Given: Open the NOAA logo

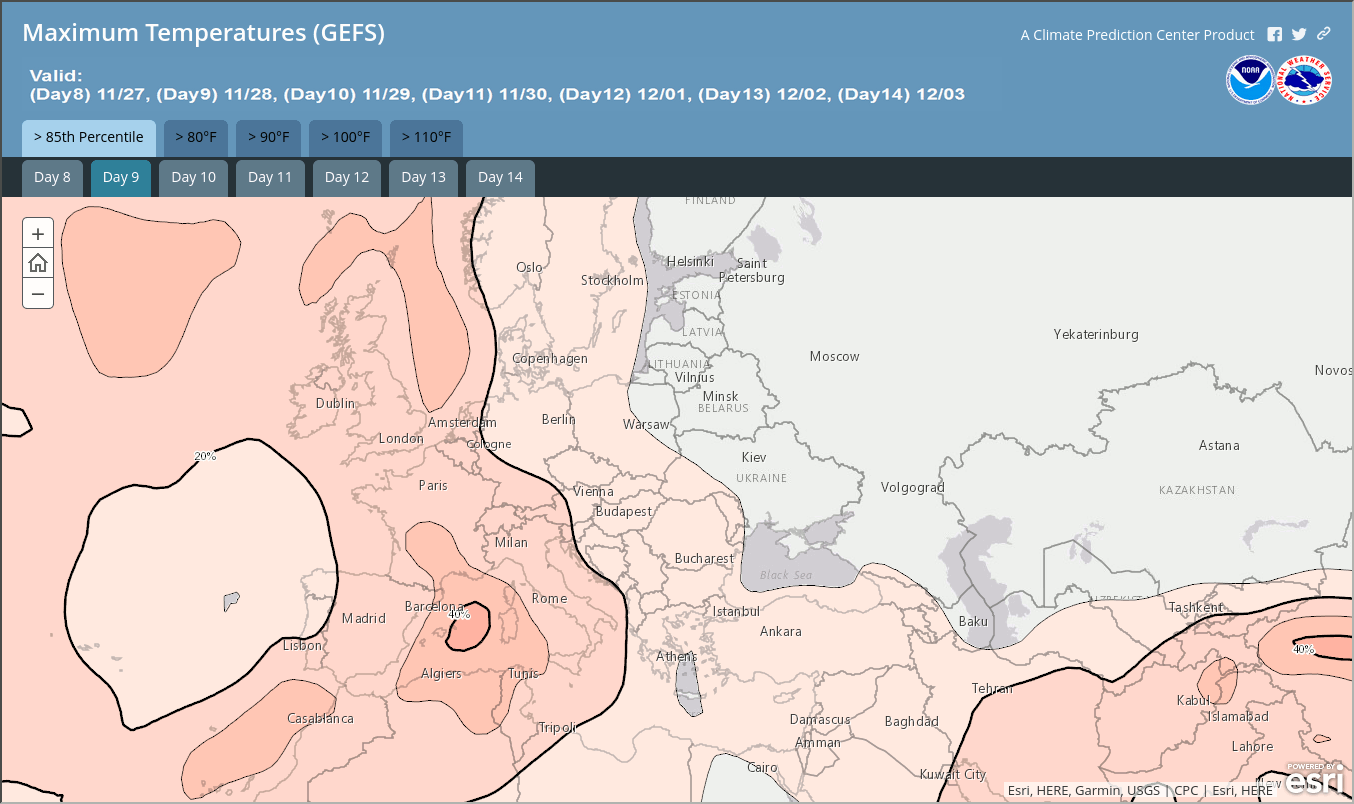Looking at the screenshot, I should 1250,80.
